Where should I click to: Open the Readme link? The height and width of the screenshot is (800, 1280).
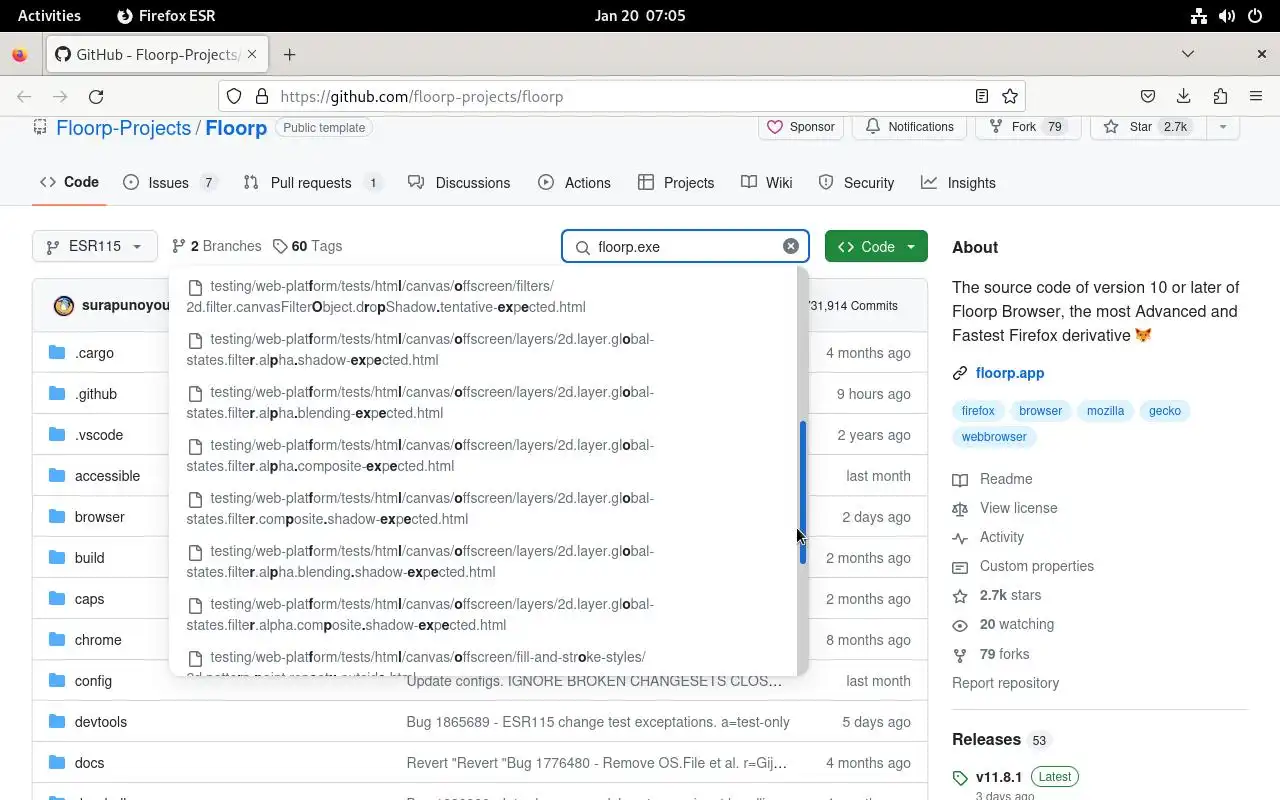coord(1006,479)
